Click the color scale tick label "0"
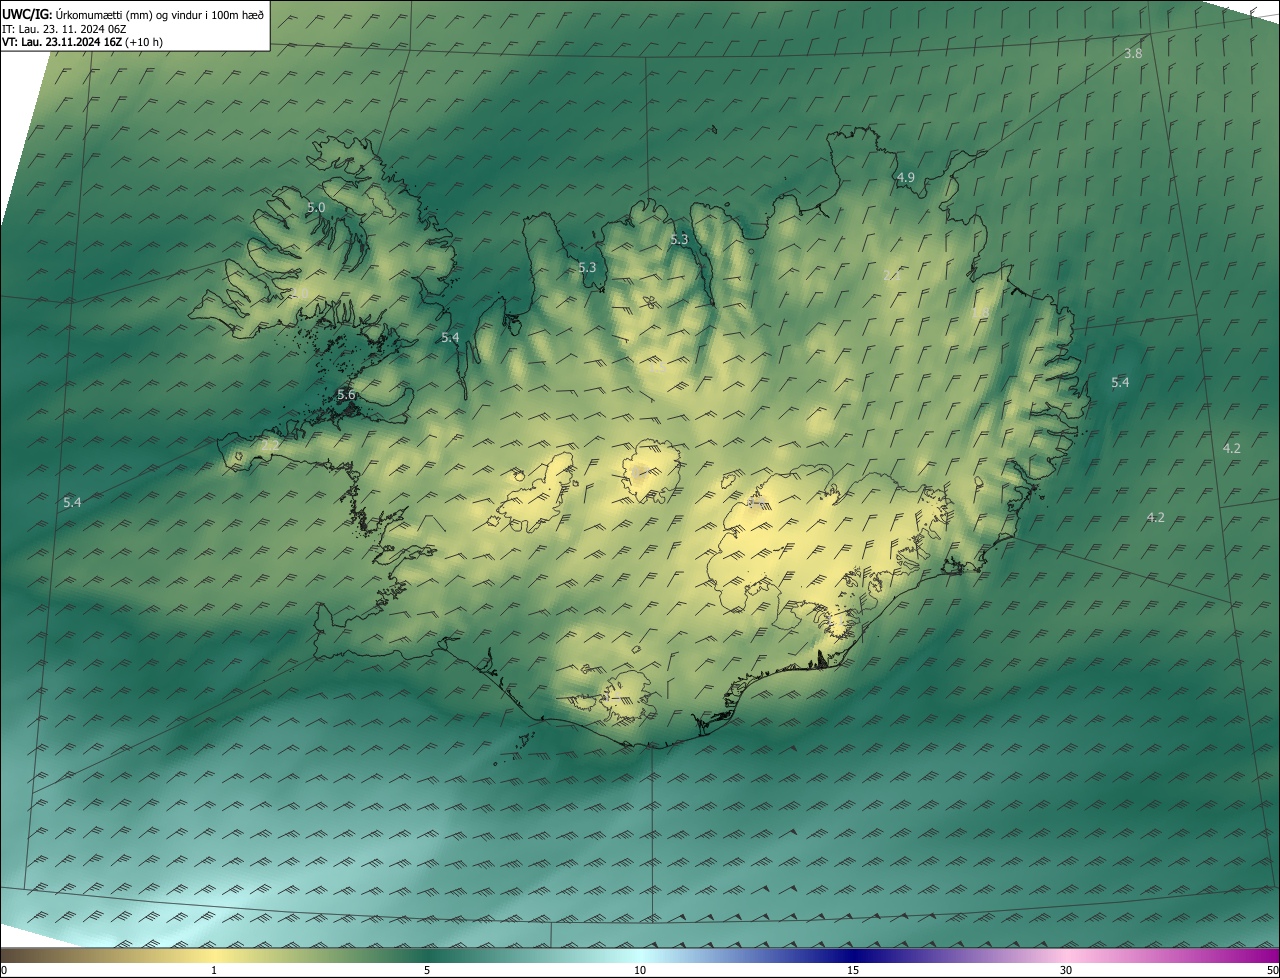 [x=3, y=970]
